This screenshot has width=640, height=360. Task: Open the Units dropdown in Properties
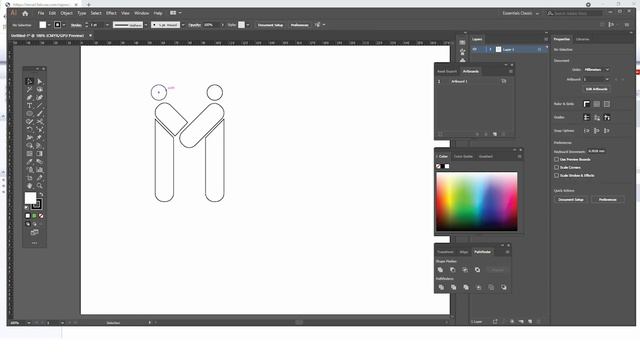(x=596, y=70)
